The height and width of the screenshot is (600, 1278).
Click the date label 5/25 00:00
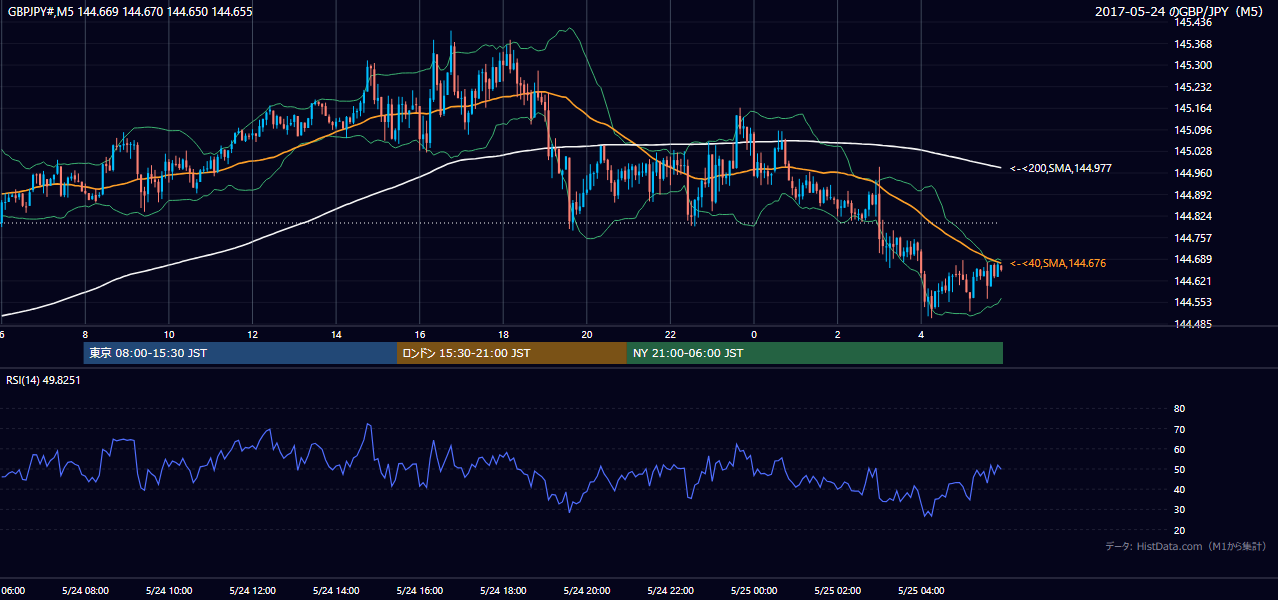(x=754, y=591)
